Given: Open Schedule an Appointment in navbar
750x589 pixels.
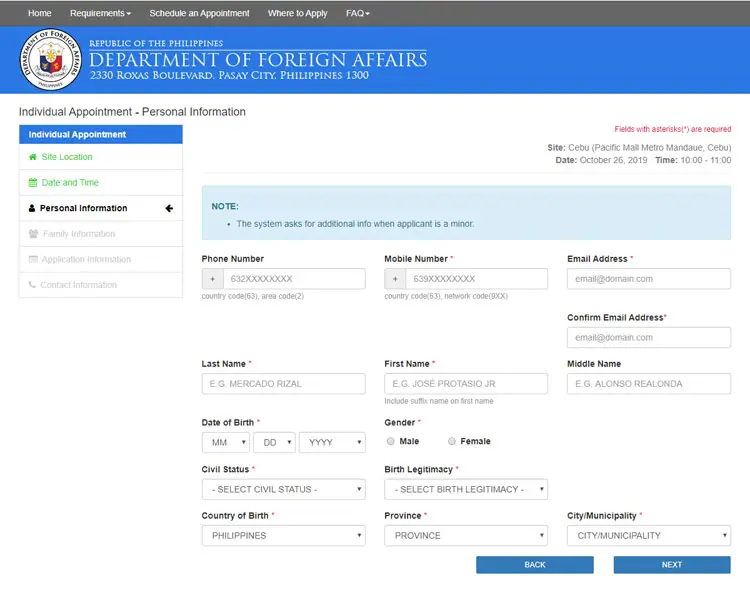Looking at the screenshot, I should click(199, 13).
